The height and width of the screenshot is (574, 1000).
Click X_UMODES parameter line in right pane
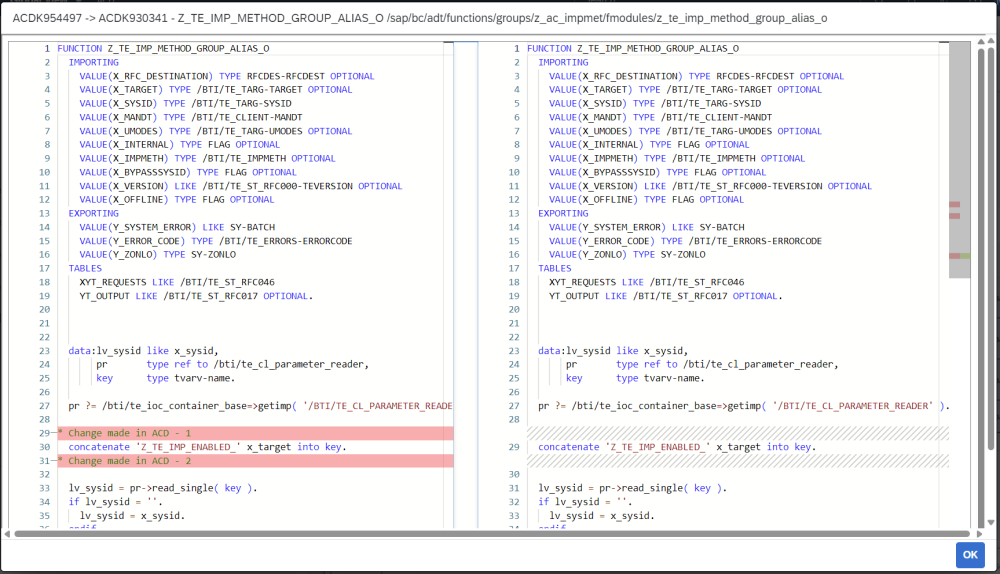click(686, 131)
